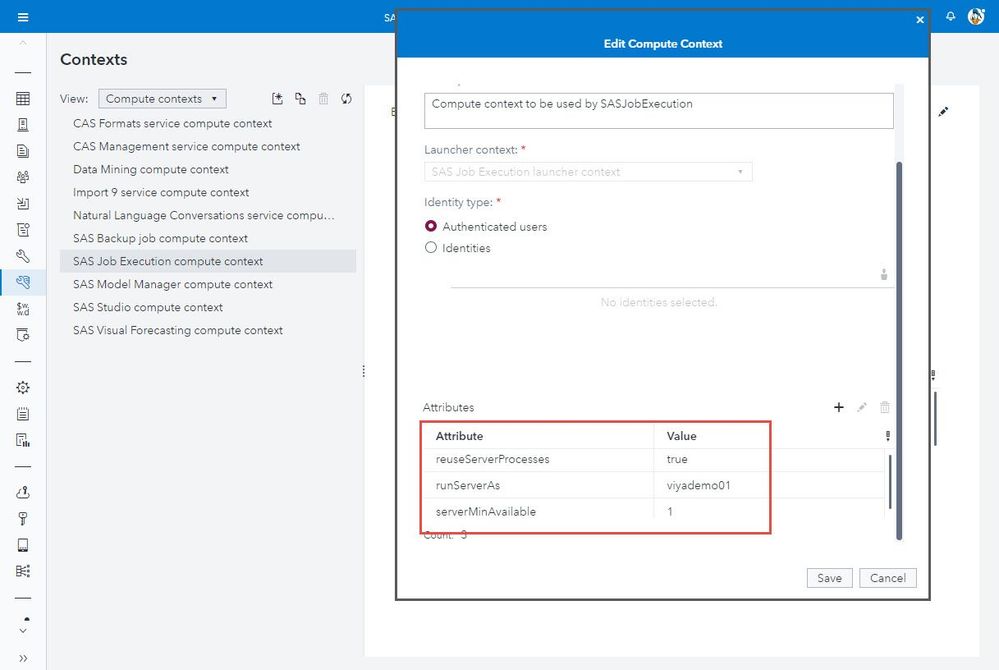The height and width of the screenshot is (670, 999).
Task: Select SAS Backup job compute context
Action: coord(208,238)
